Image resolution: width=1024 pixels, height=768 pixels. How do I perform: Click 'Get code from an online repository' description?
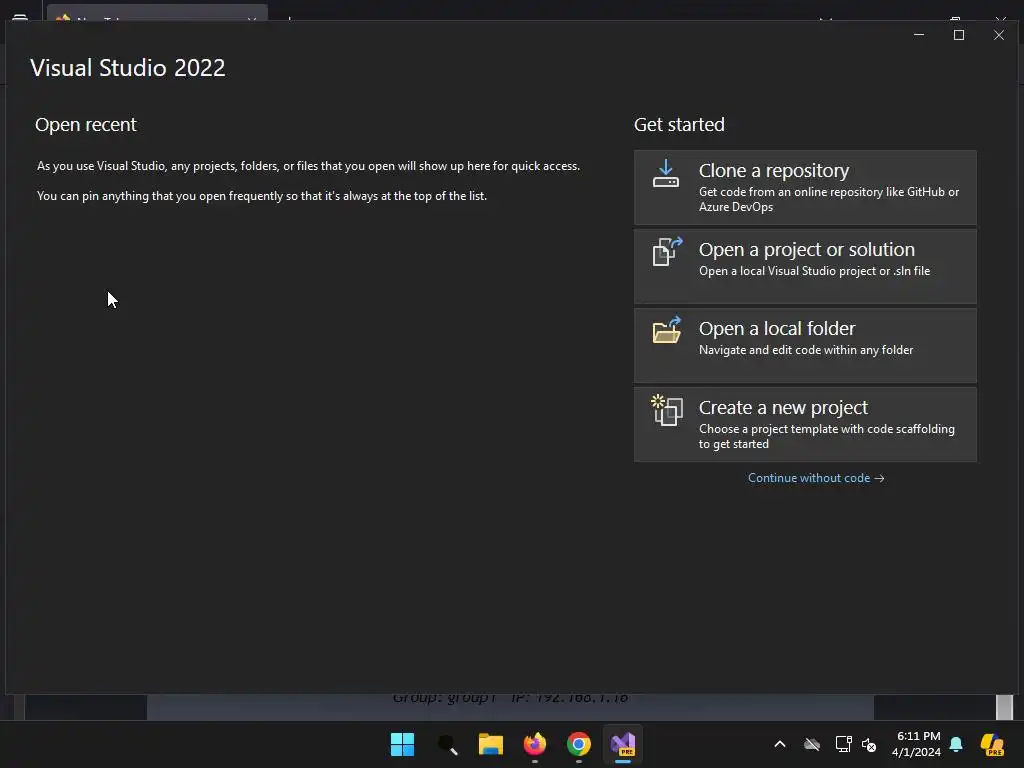[829, 199]
